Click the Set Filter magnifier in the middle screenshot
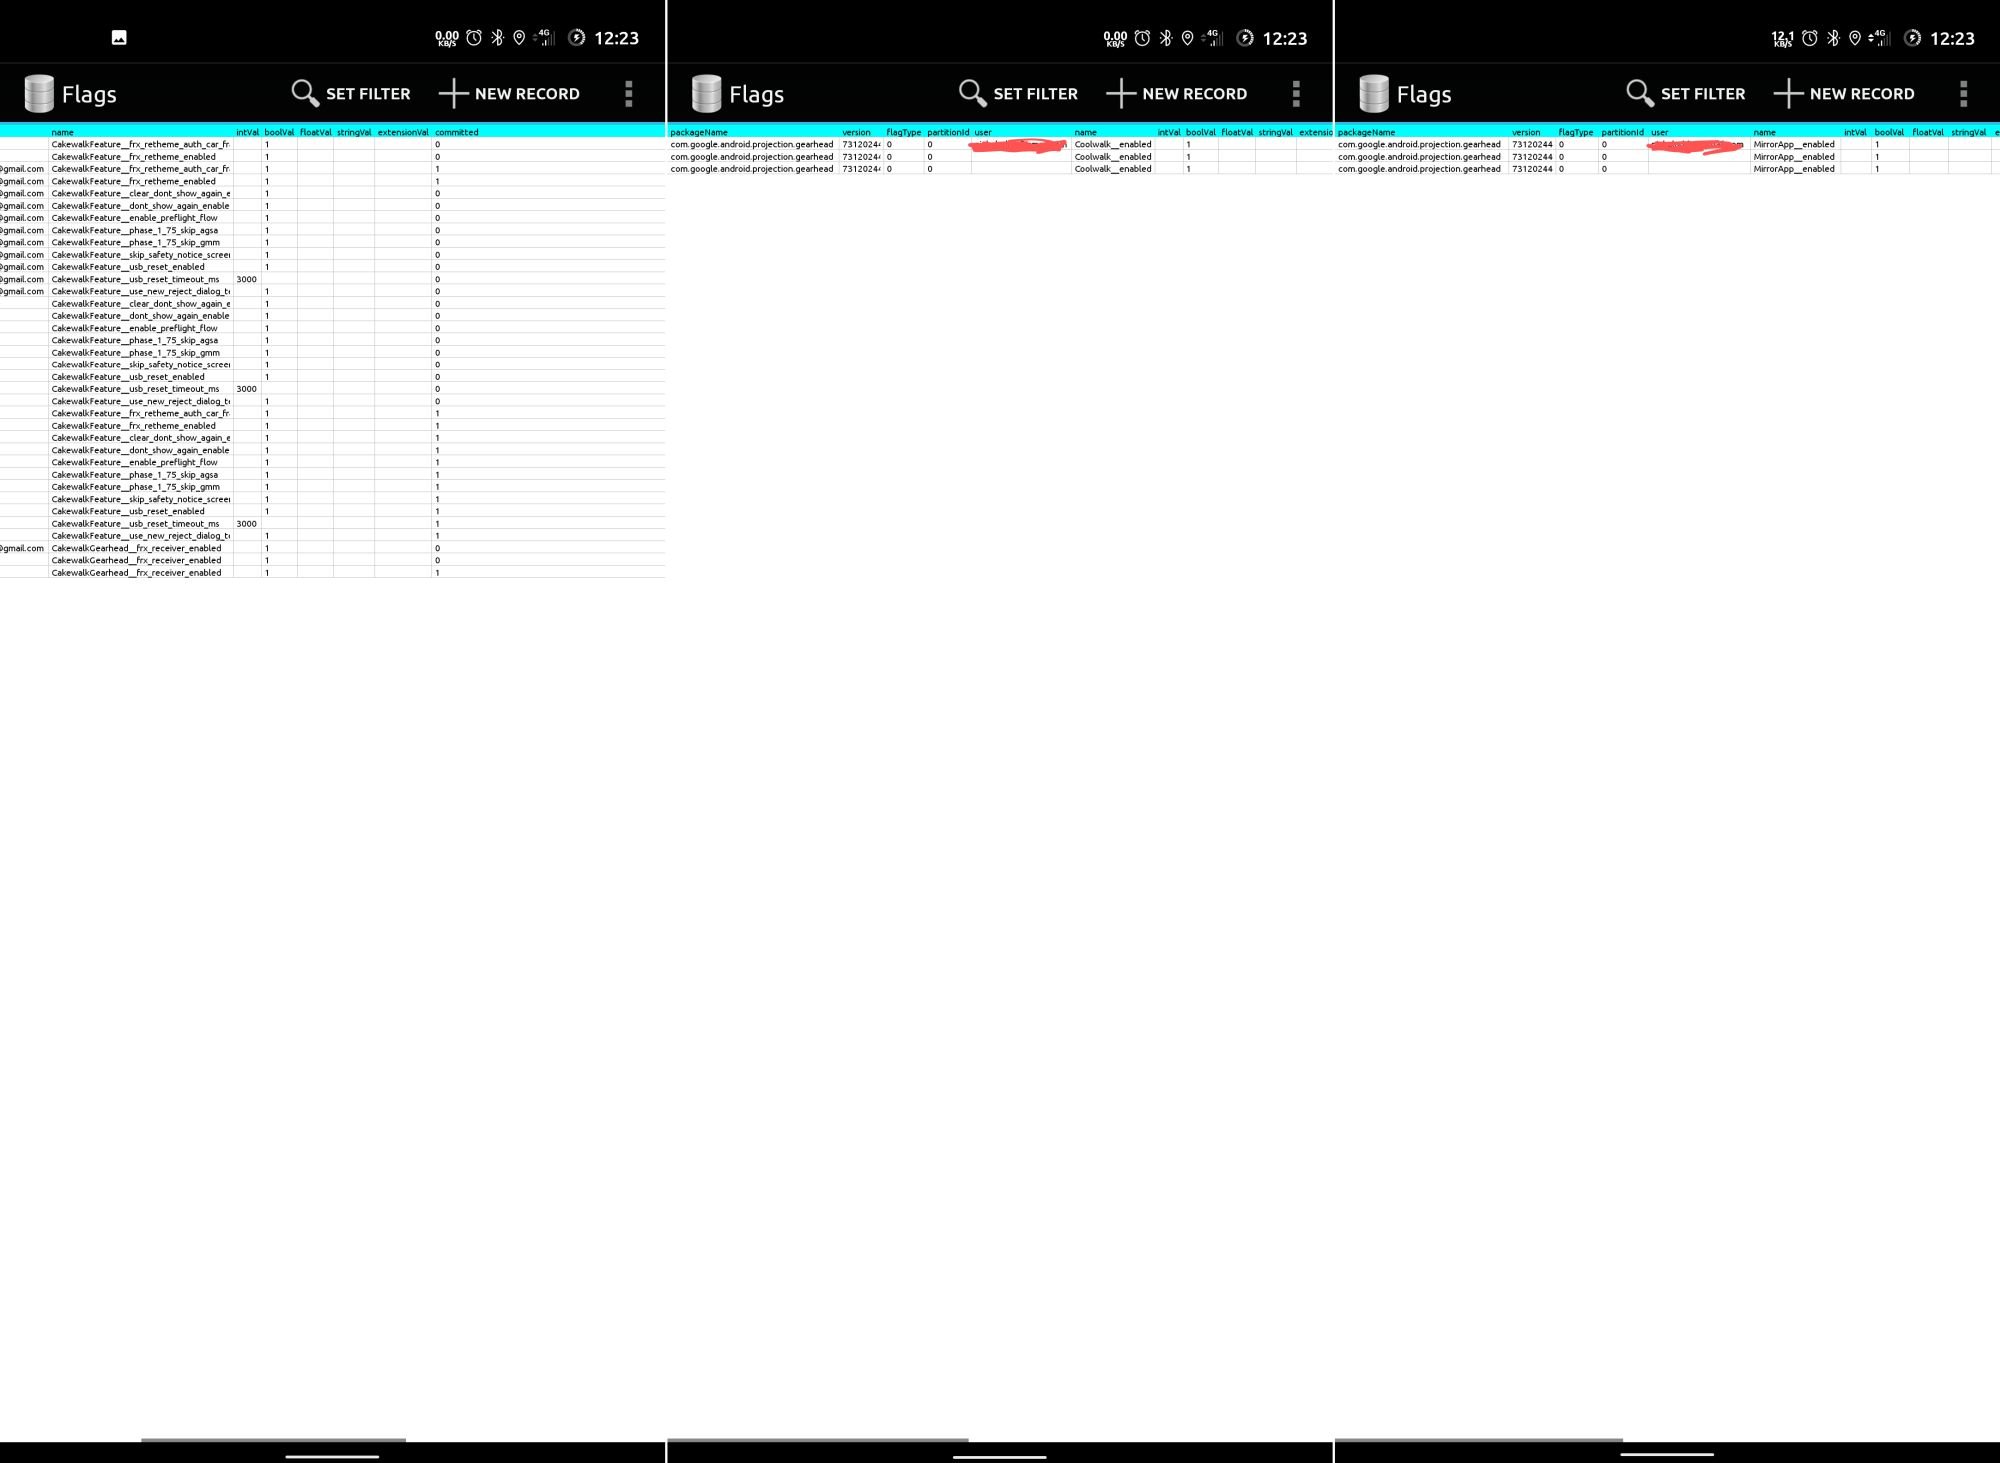2000x1463 pixels. pos(972,94)
